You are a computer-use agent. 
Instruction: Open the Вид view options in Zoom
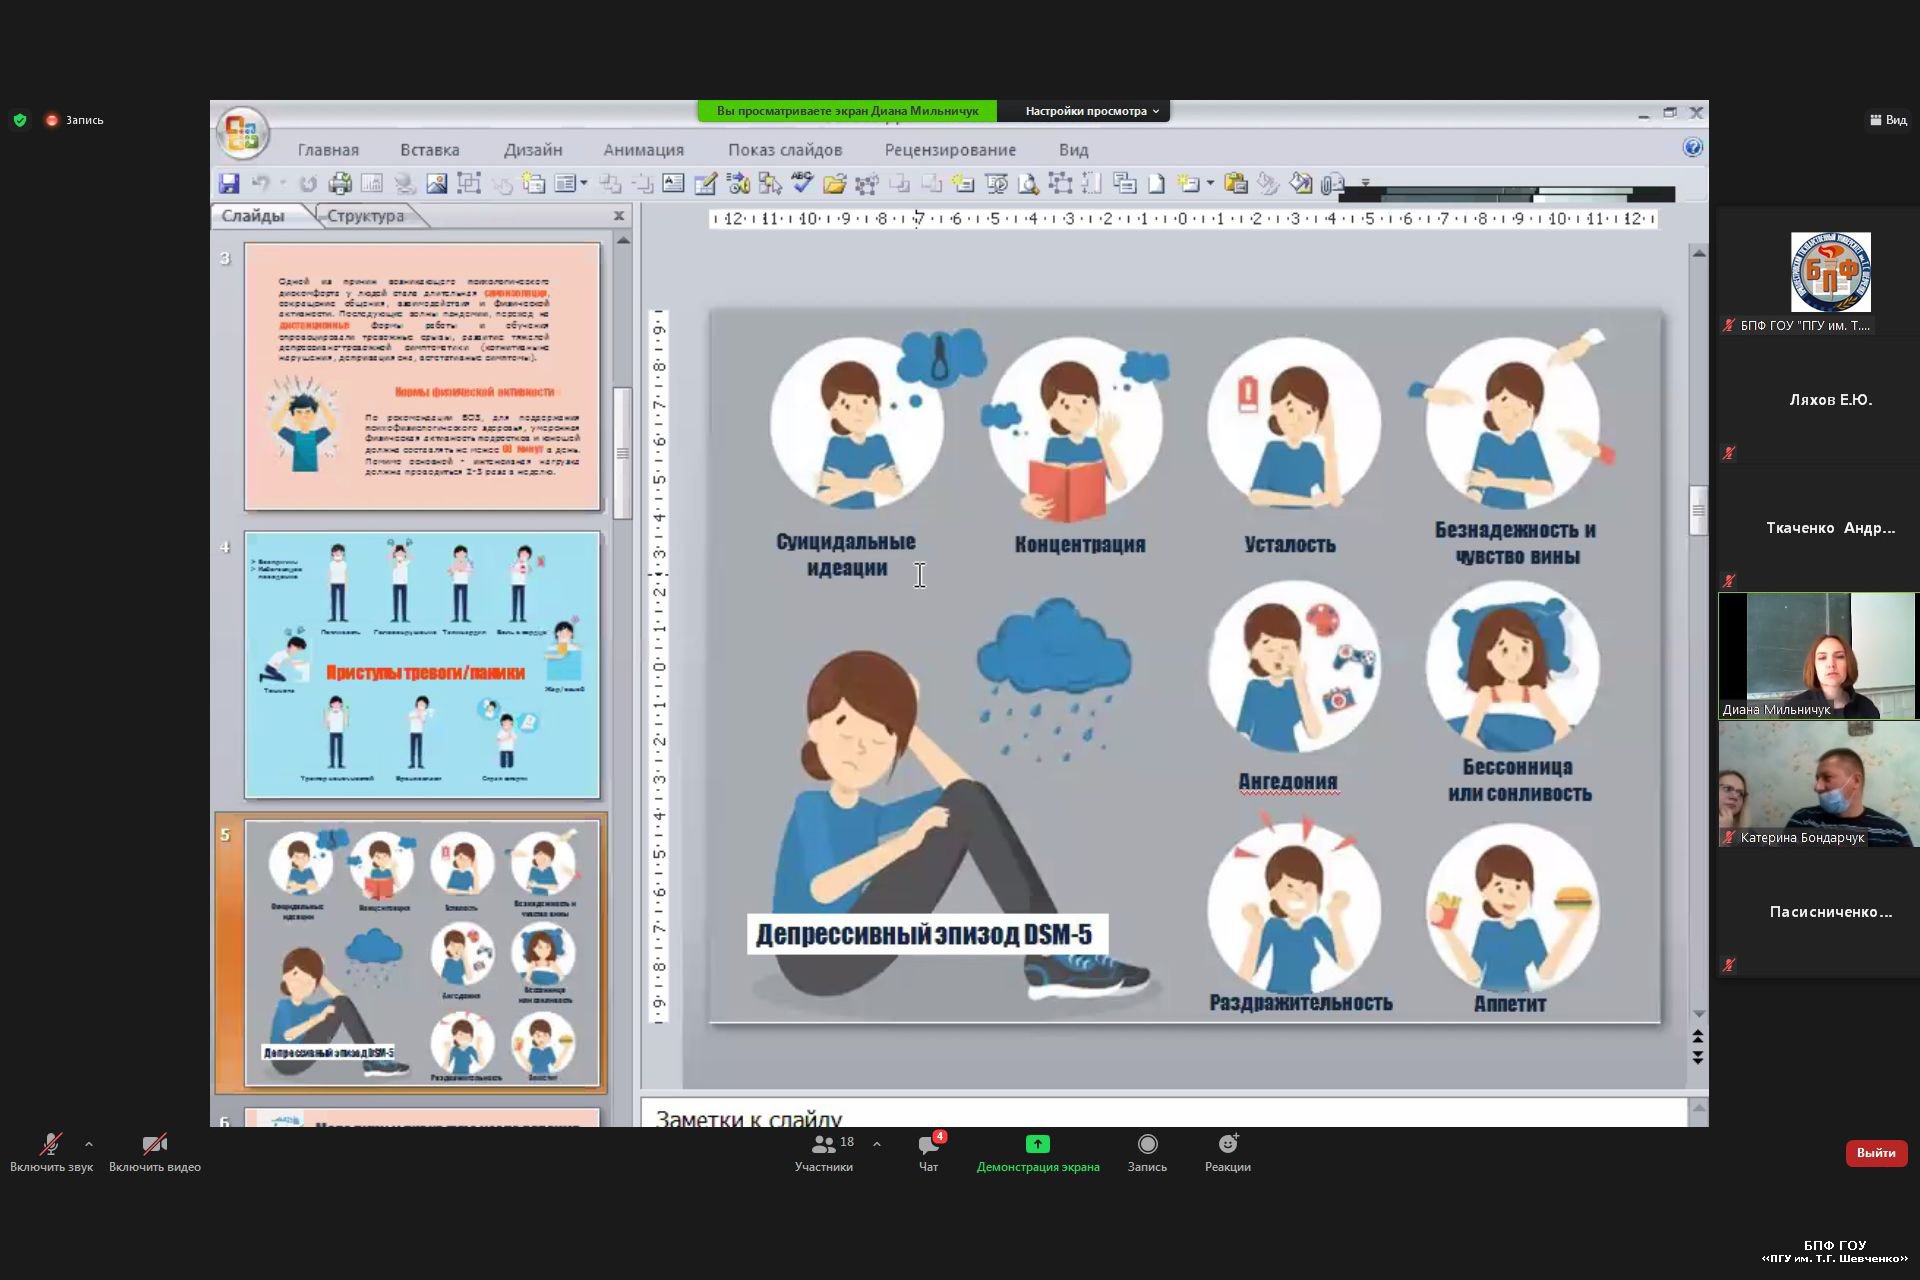point(1888,120)
